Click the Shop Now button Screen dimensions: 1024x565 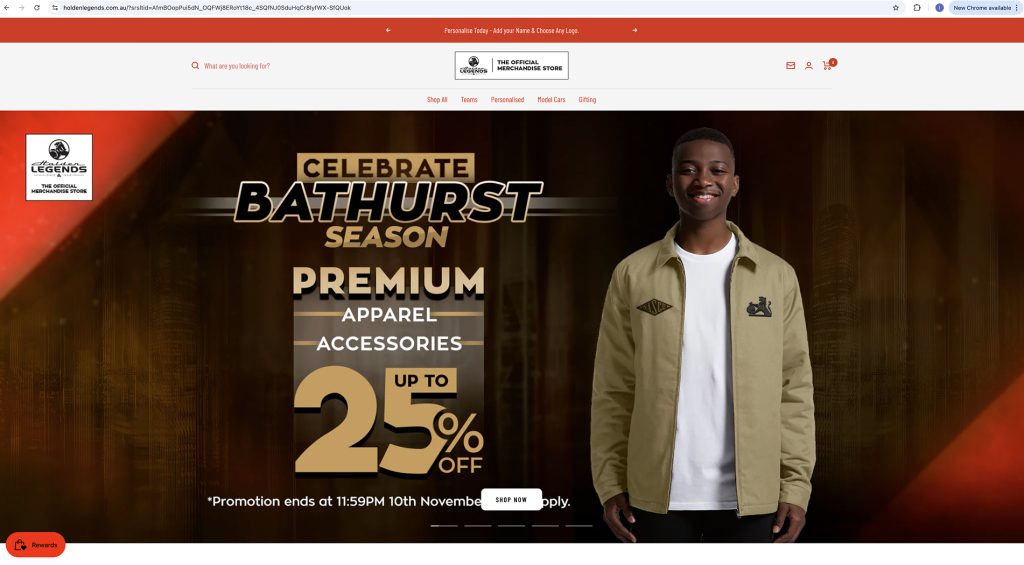pyautogui.click(x=511, y=500)
